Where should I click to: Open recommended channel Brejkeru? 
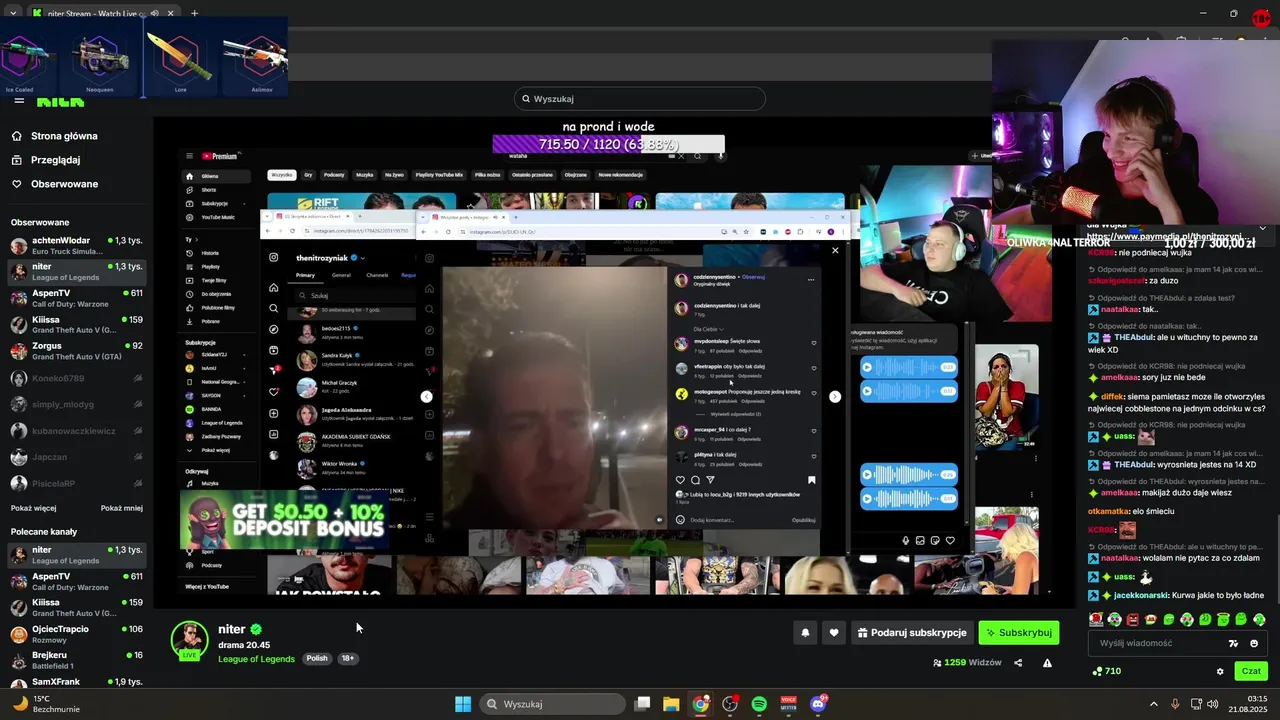(x=77, y=660)
